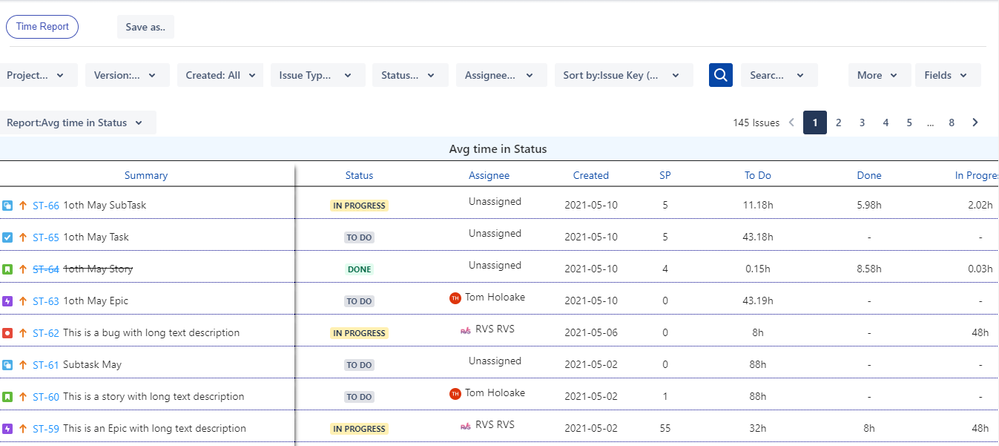999x446 pixels.
Task: Click the blue search magnifier icon
Action: [721, 75]
